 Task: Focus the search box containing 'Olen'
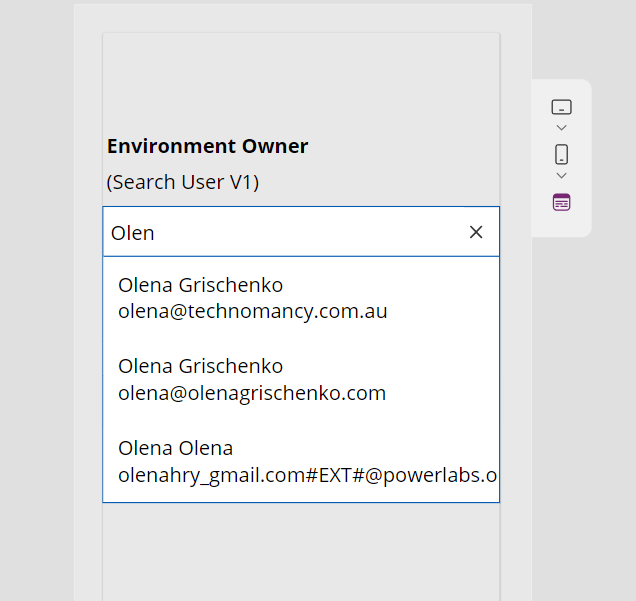[x=280, y=232]
